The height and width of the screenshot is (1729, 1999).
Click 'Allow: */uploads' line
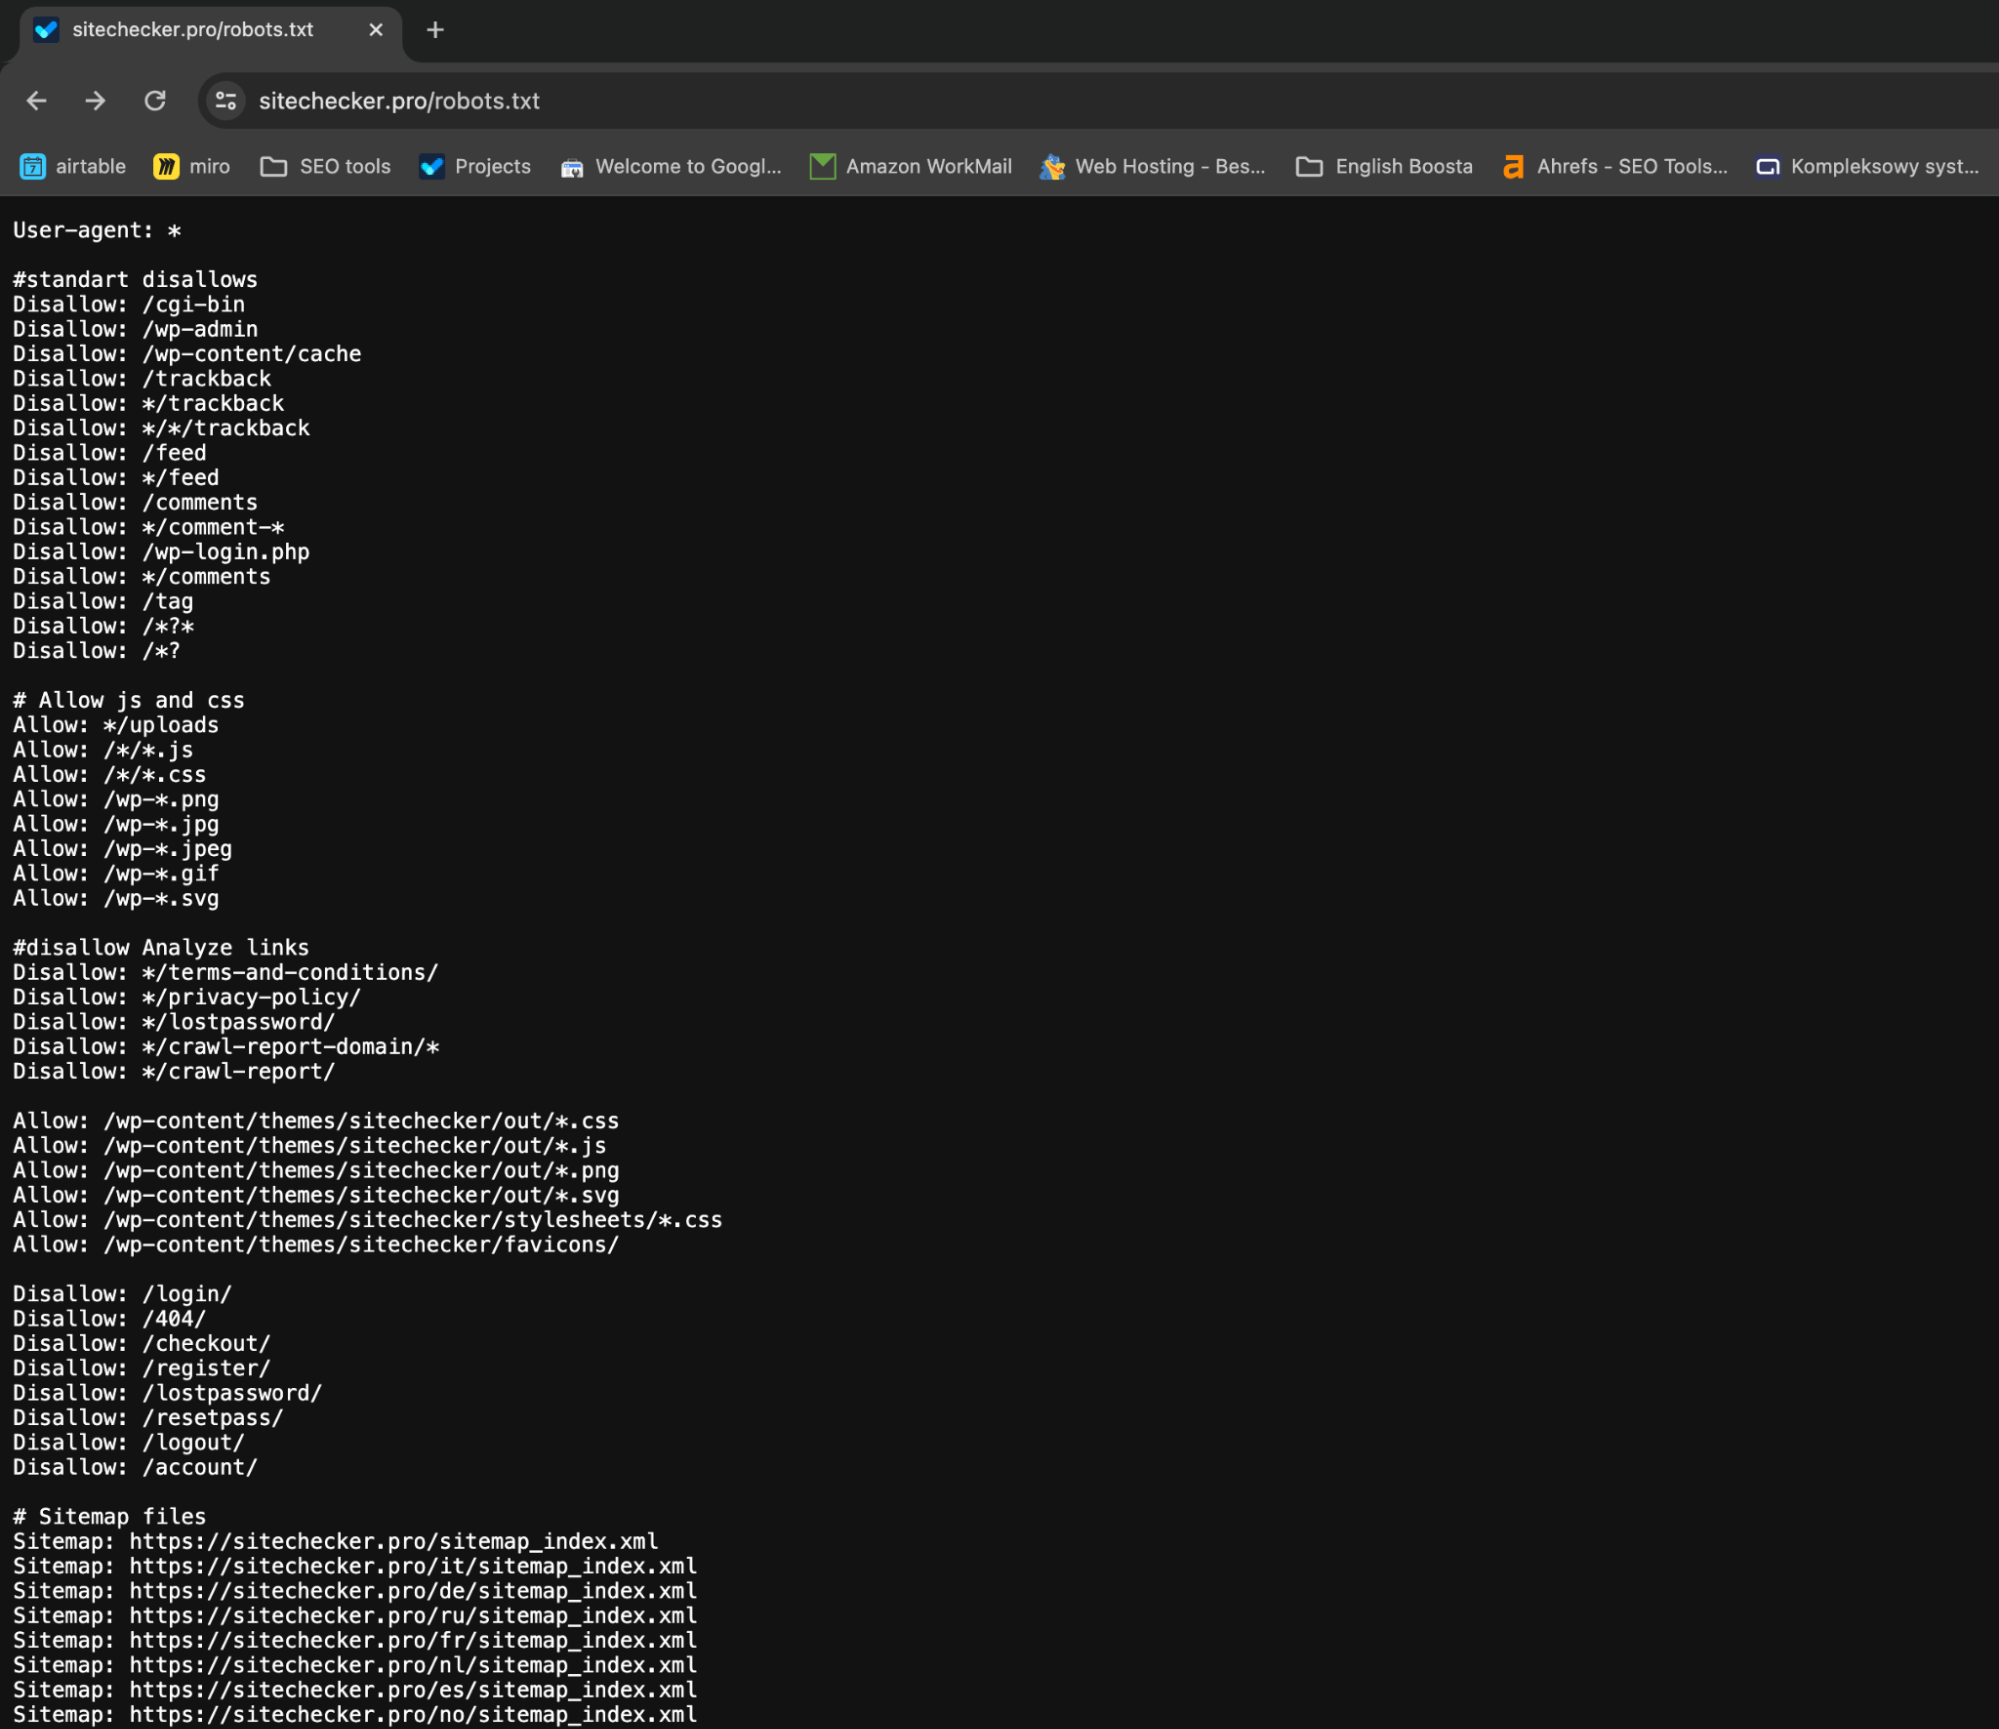(x=116, y=726)
